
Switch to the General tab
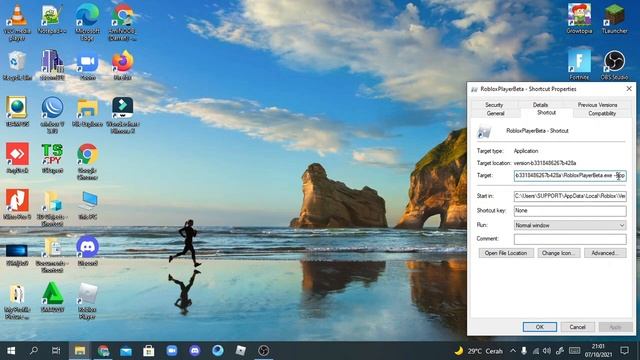click(x=496, y=113)
